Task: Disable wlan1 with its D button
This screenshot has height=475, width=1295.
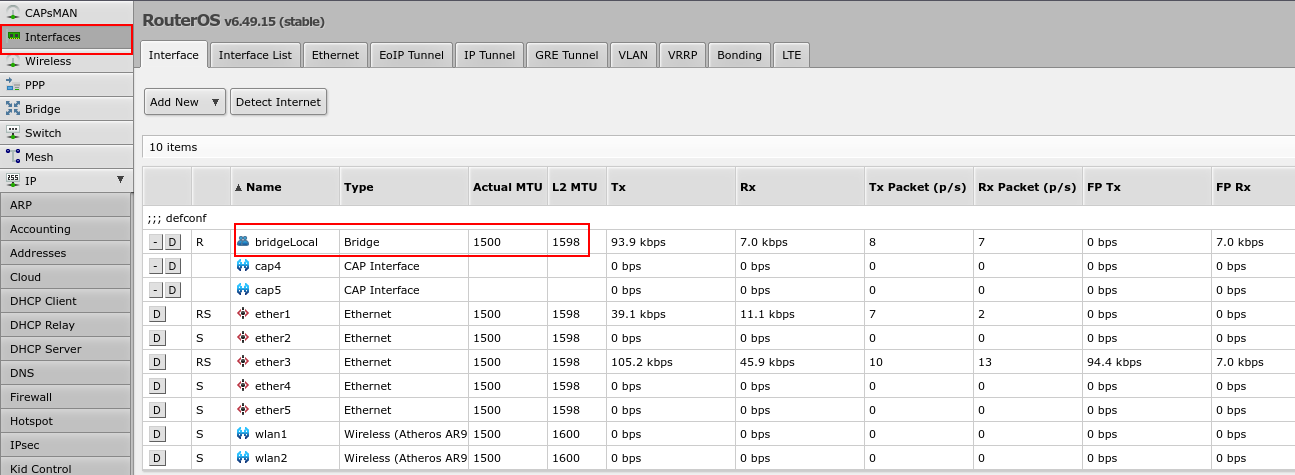Action: [x=156, y=434]
